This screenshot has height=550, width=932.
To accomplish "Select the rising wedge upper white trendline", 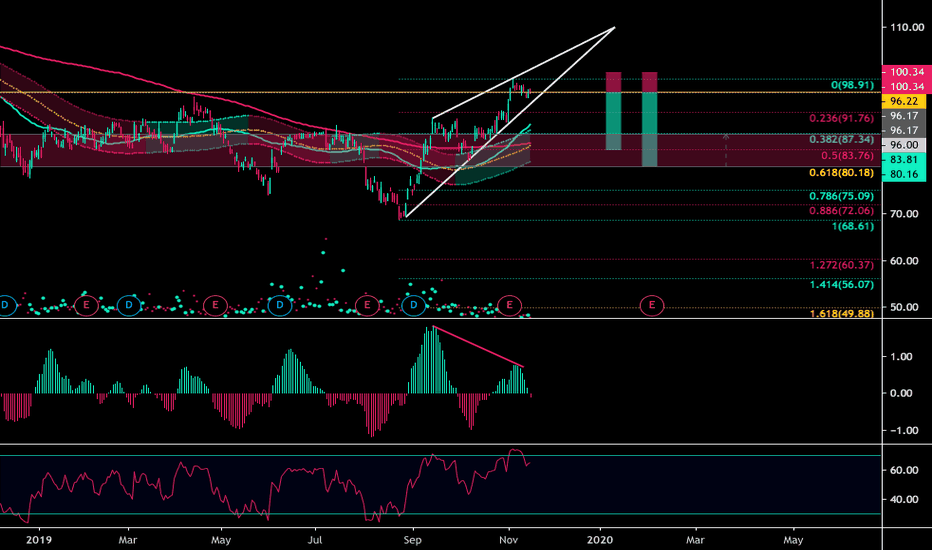I will click(x=523, y=72).
